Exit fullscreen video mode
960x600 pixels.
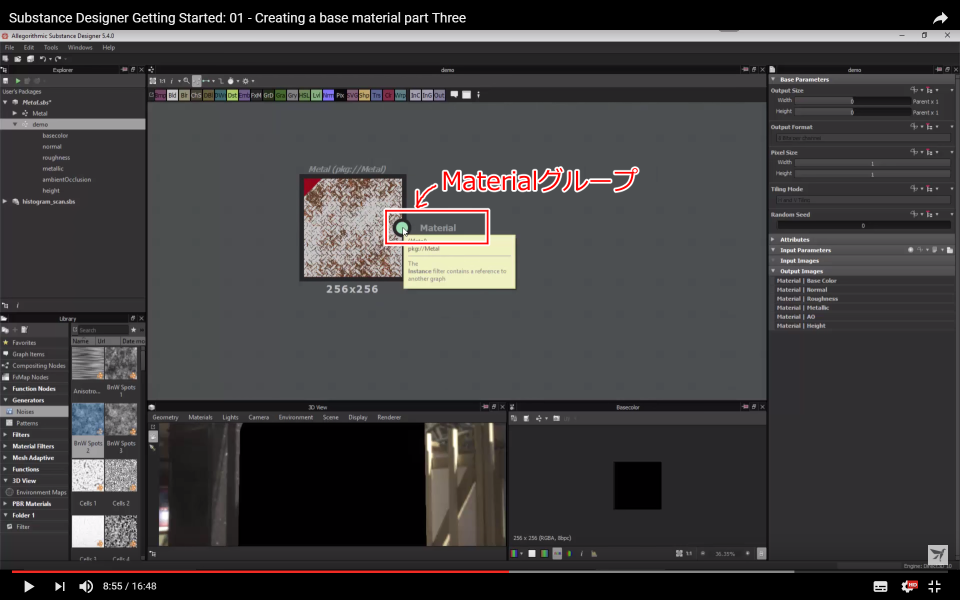point(934,586)
